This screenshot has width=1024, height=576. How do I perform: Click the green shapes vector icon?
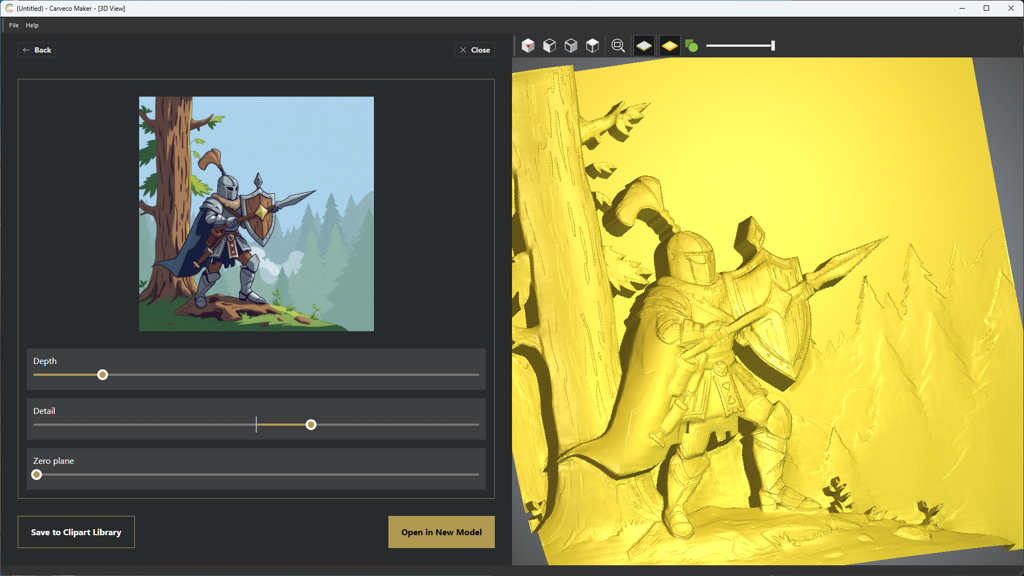point(691,46)
